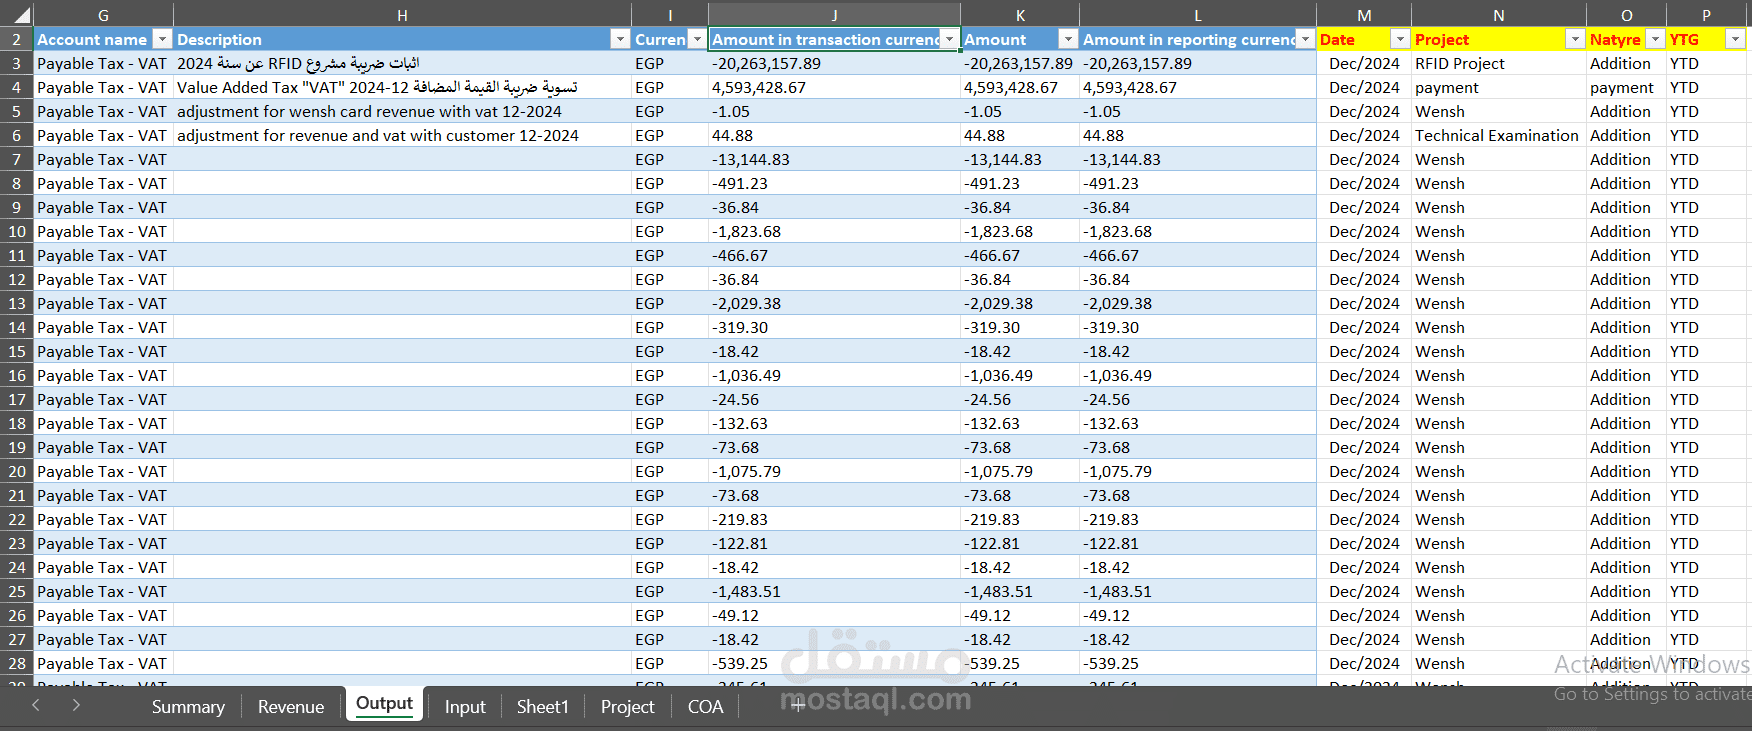Select the RFID Project cell
The height and width of the screenshot is (731, 1752).
coord(1499,63)
